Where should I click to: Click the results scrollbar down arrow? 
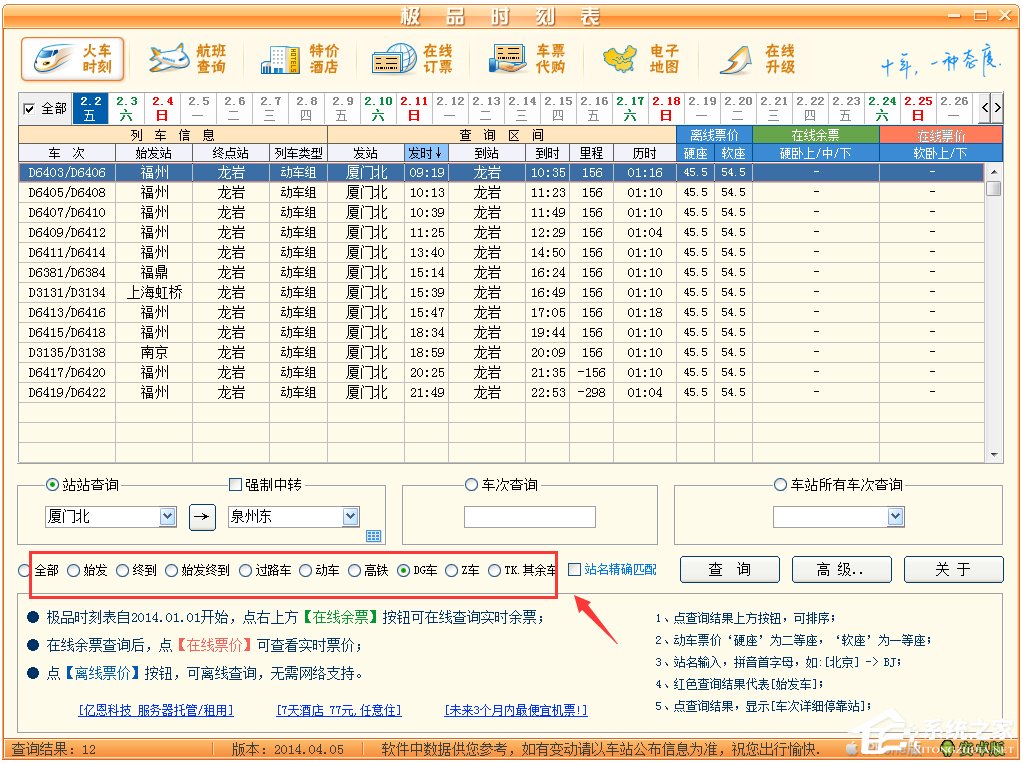(x=994, y=454)
